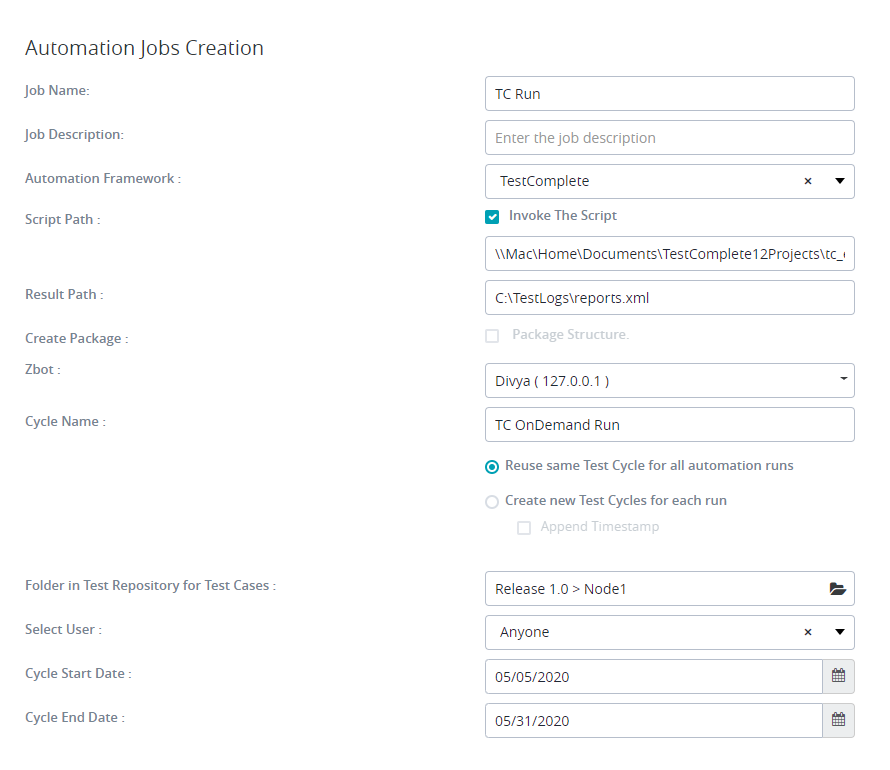Expand the Automation Framework dropdown arrow
This screenshot has width=890, height=770.
tap(839, 182)
